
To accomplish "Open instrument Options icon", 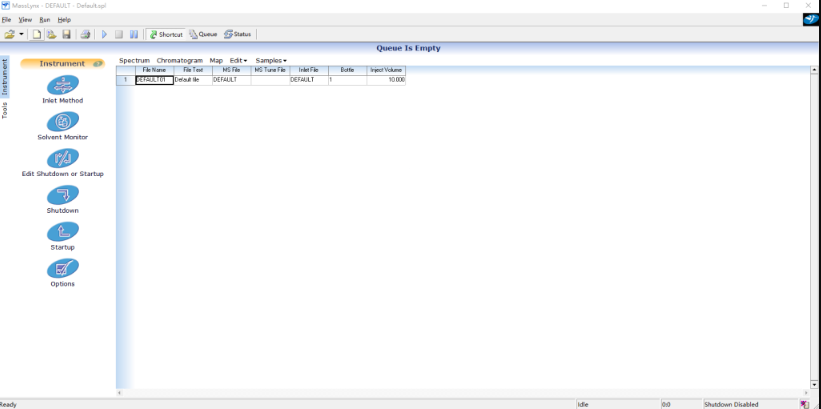I will tap(62, 269).
